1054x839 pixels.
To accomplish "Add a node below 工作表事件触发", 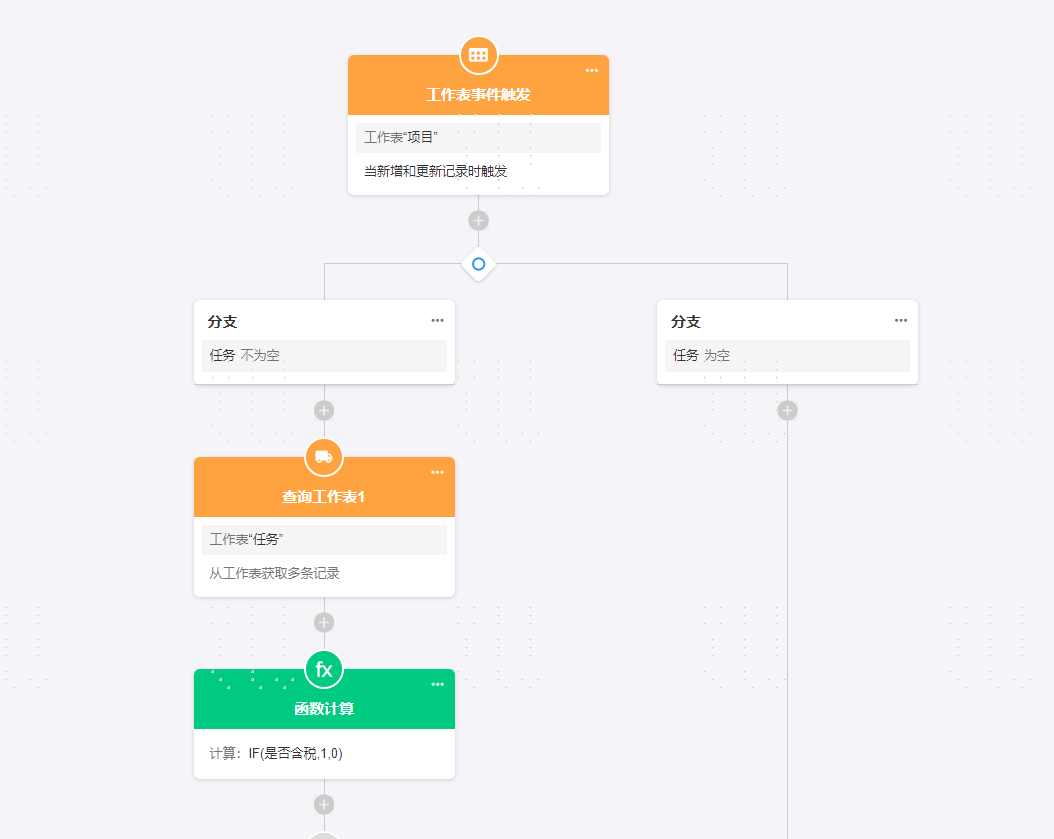I will (478, 221).
